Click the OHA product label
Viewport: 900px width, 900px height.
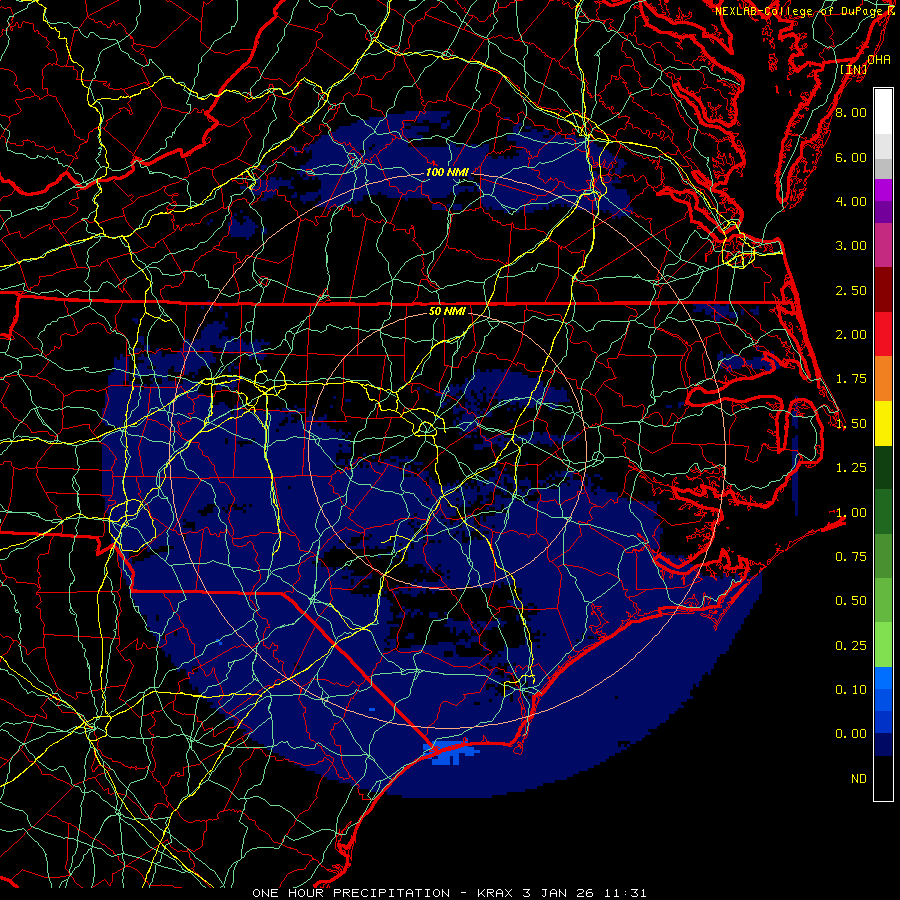879,59
